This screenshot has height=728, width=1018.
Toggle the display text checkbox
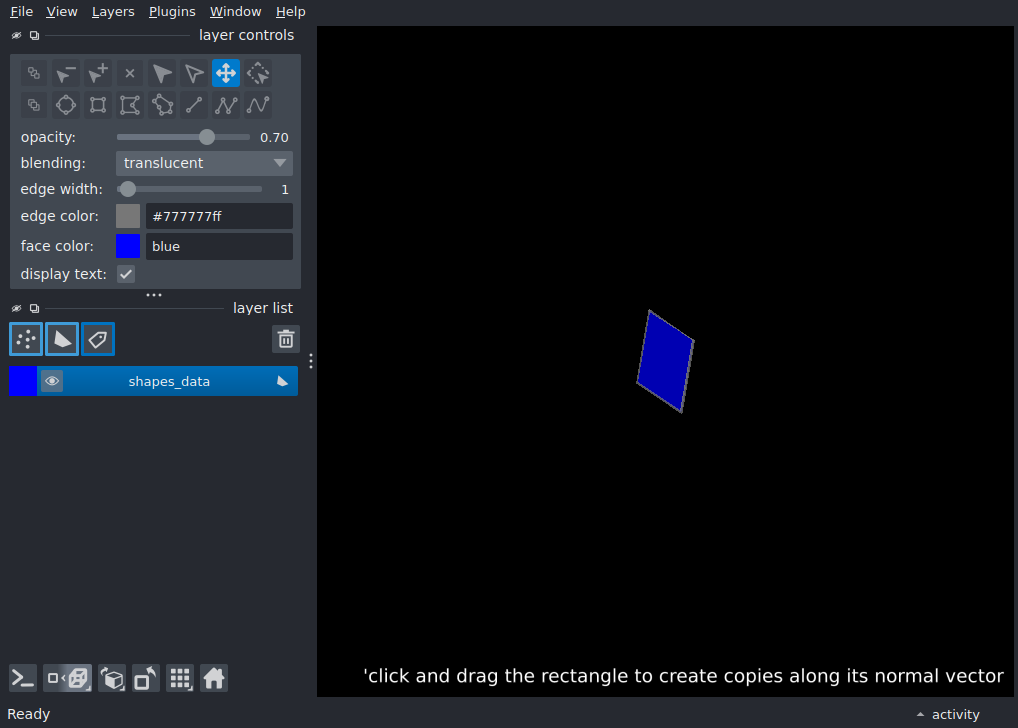pyautogui.click(x=126, y=274)
